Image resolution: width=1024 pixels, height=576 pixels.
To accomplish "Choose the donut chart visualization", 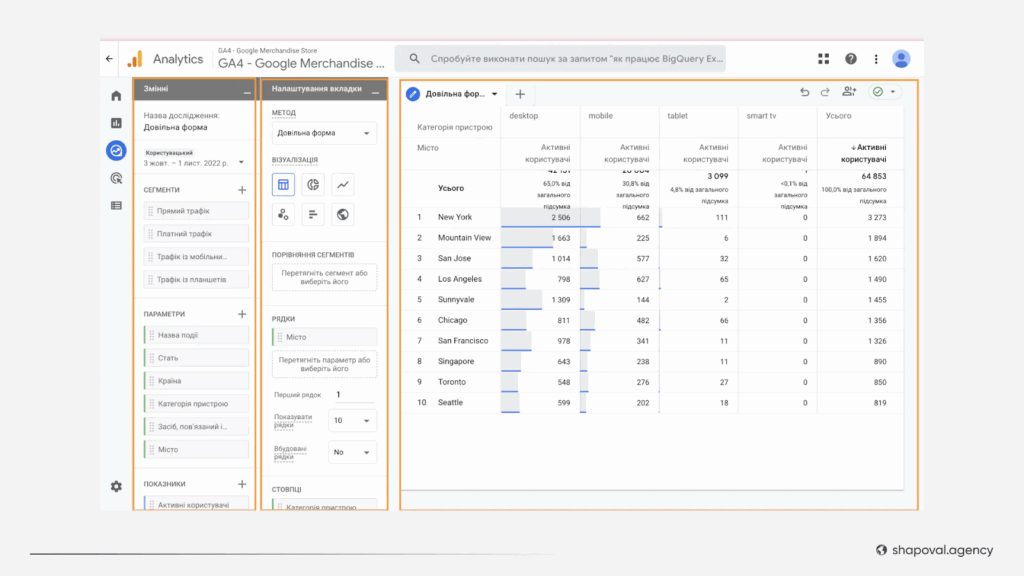I will coord(314,184).
